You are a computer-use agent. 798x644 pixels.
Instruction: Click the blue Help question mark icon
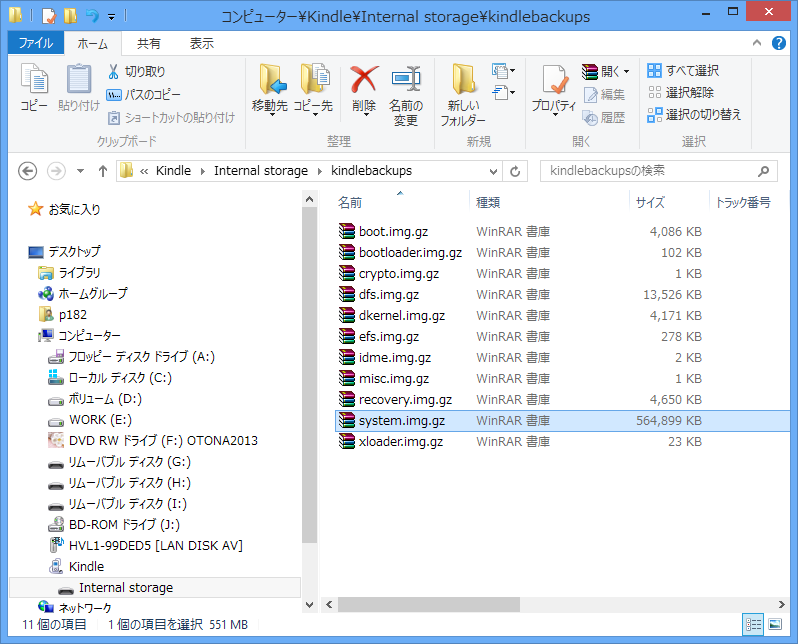[x=779, y=43]
